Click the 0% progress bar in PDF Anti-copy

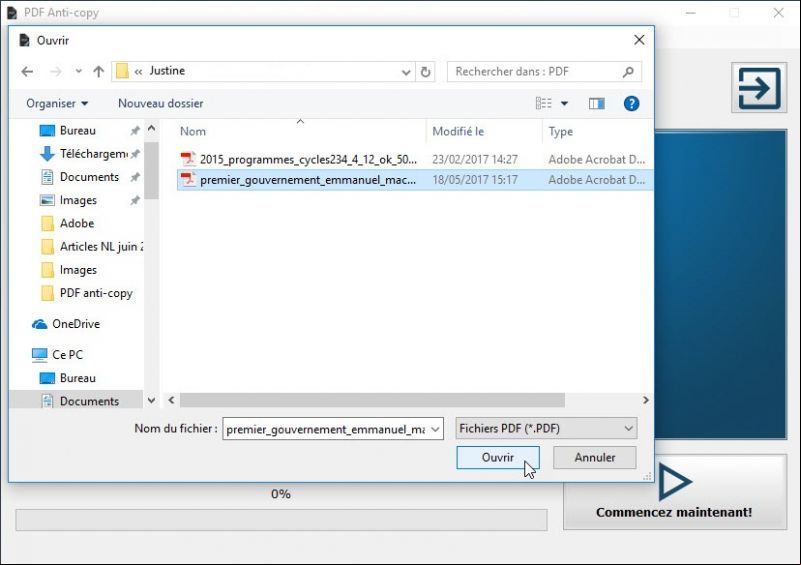pos(281,520)
